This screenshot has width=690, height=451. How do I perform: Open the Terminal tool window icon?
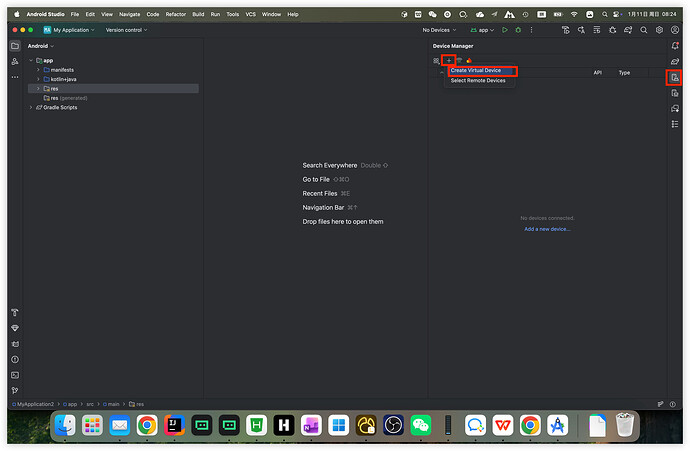click(15, 375)
